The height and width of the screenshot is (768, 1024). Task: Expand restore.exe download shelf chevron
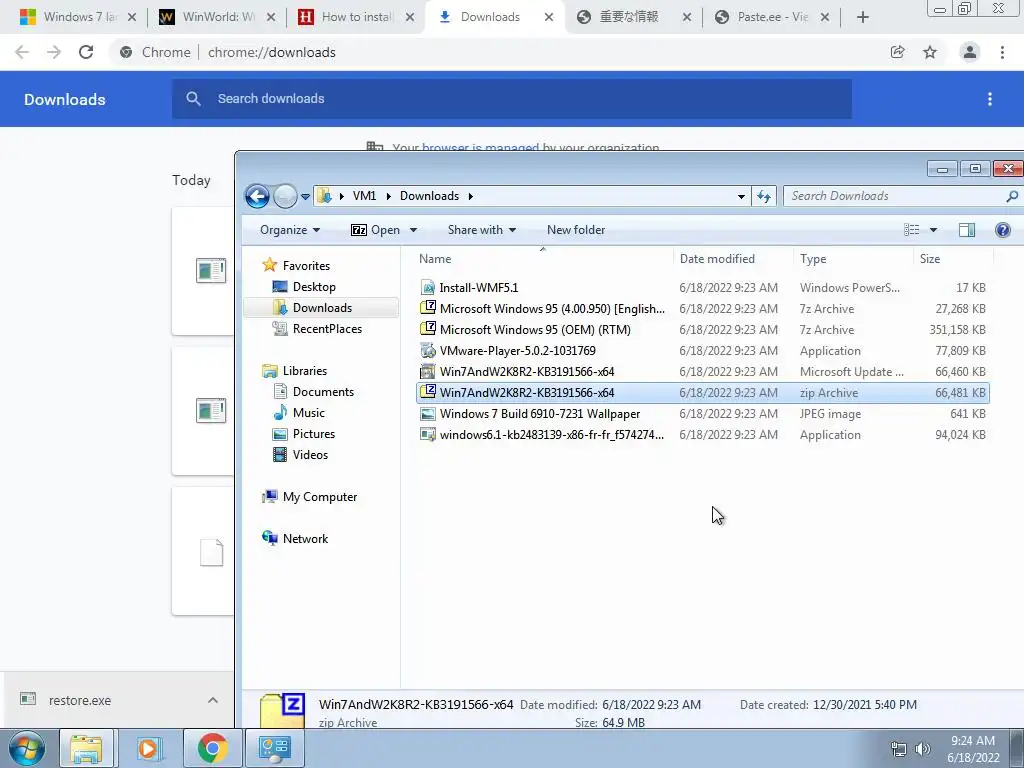click(x=213, y=700)
